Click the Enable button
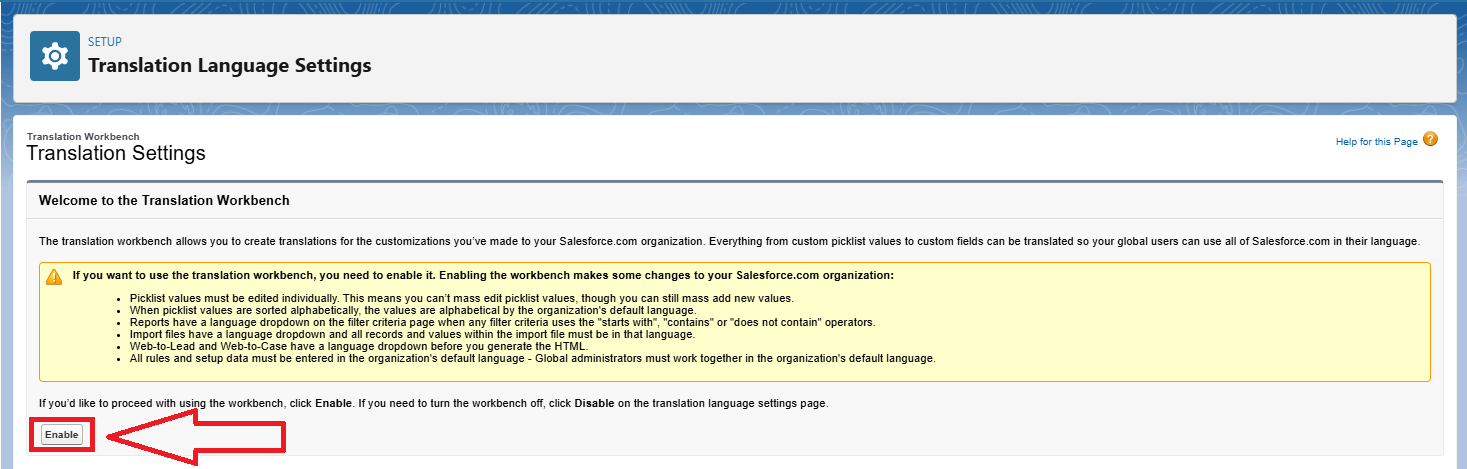 click(61, 435)
